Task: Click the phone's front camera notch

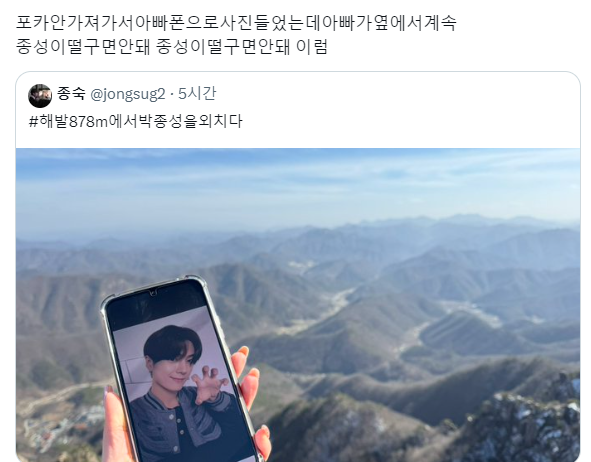Action: [x=153, y=293]
